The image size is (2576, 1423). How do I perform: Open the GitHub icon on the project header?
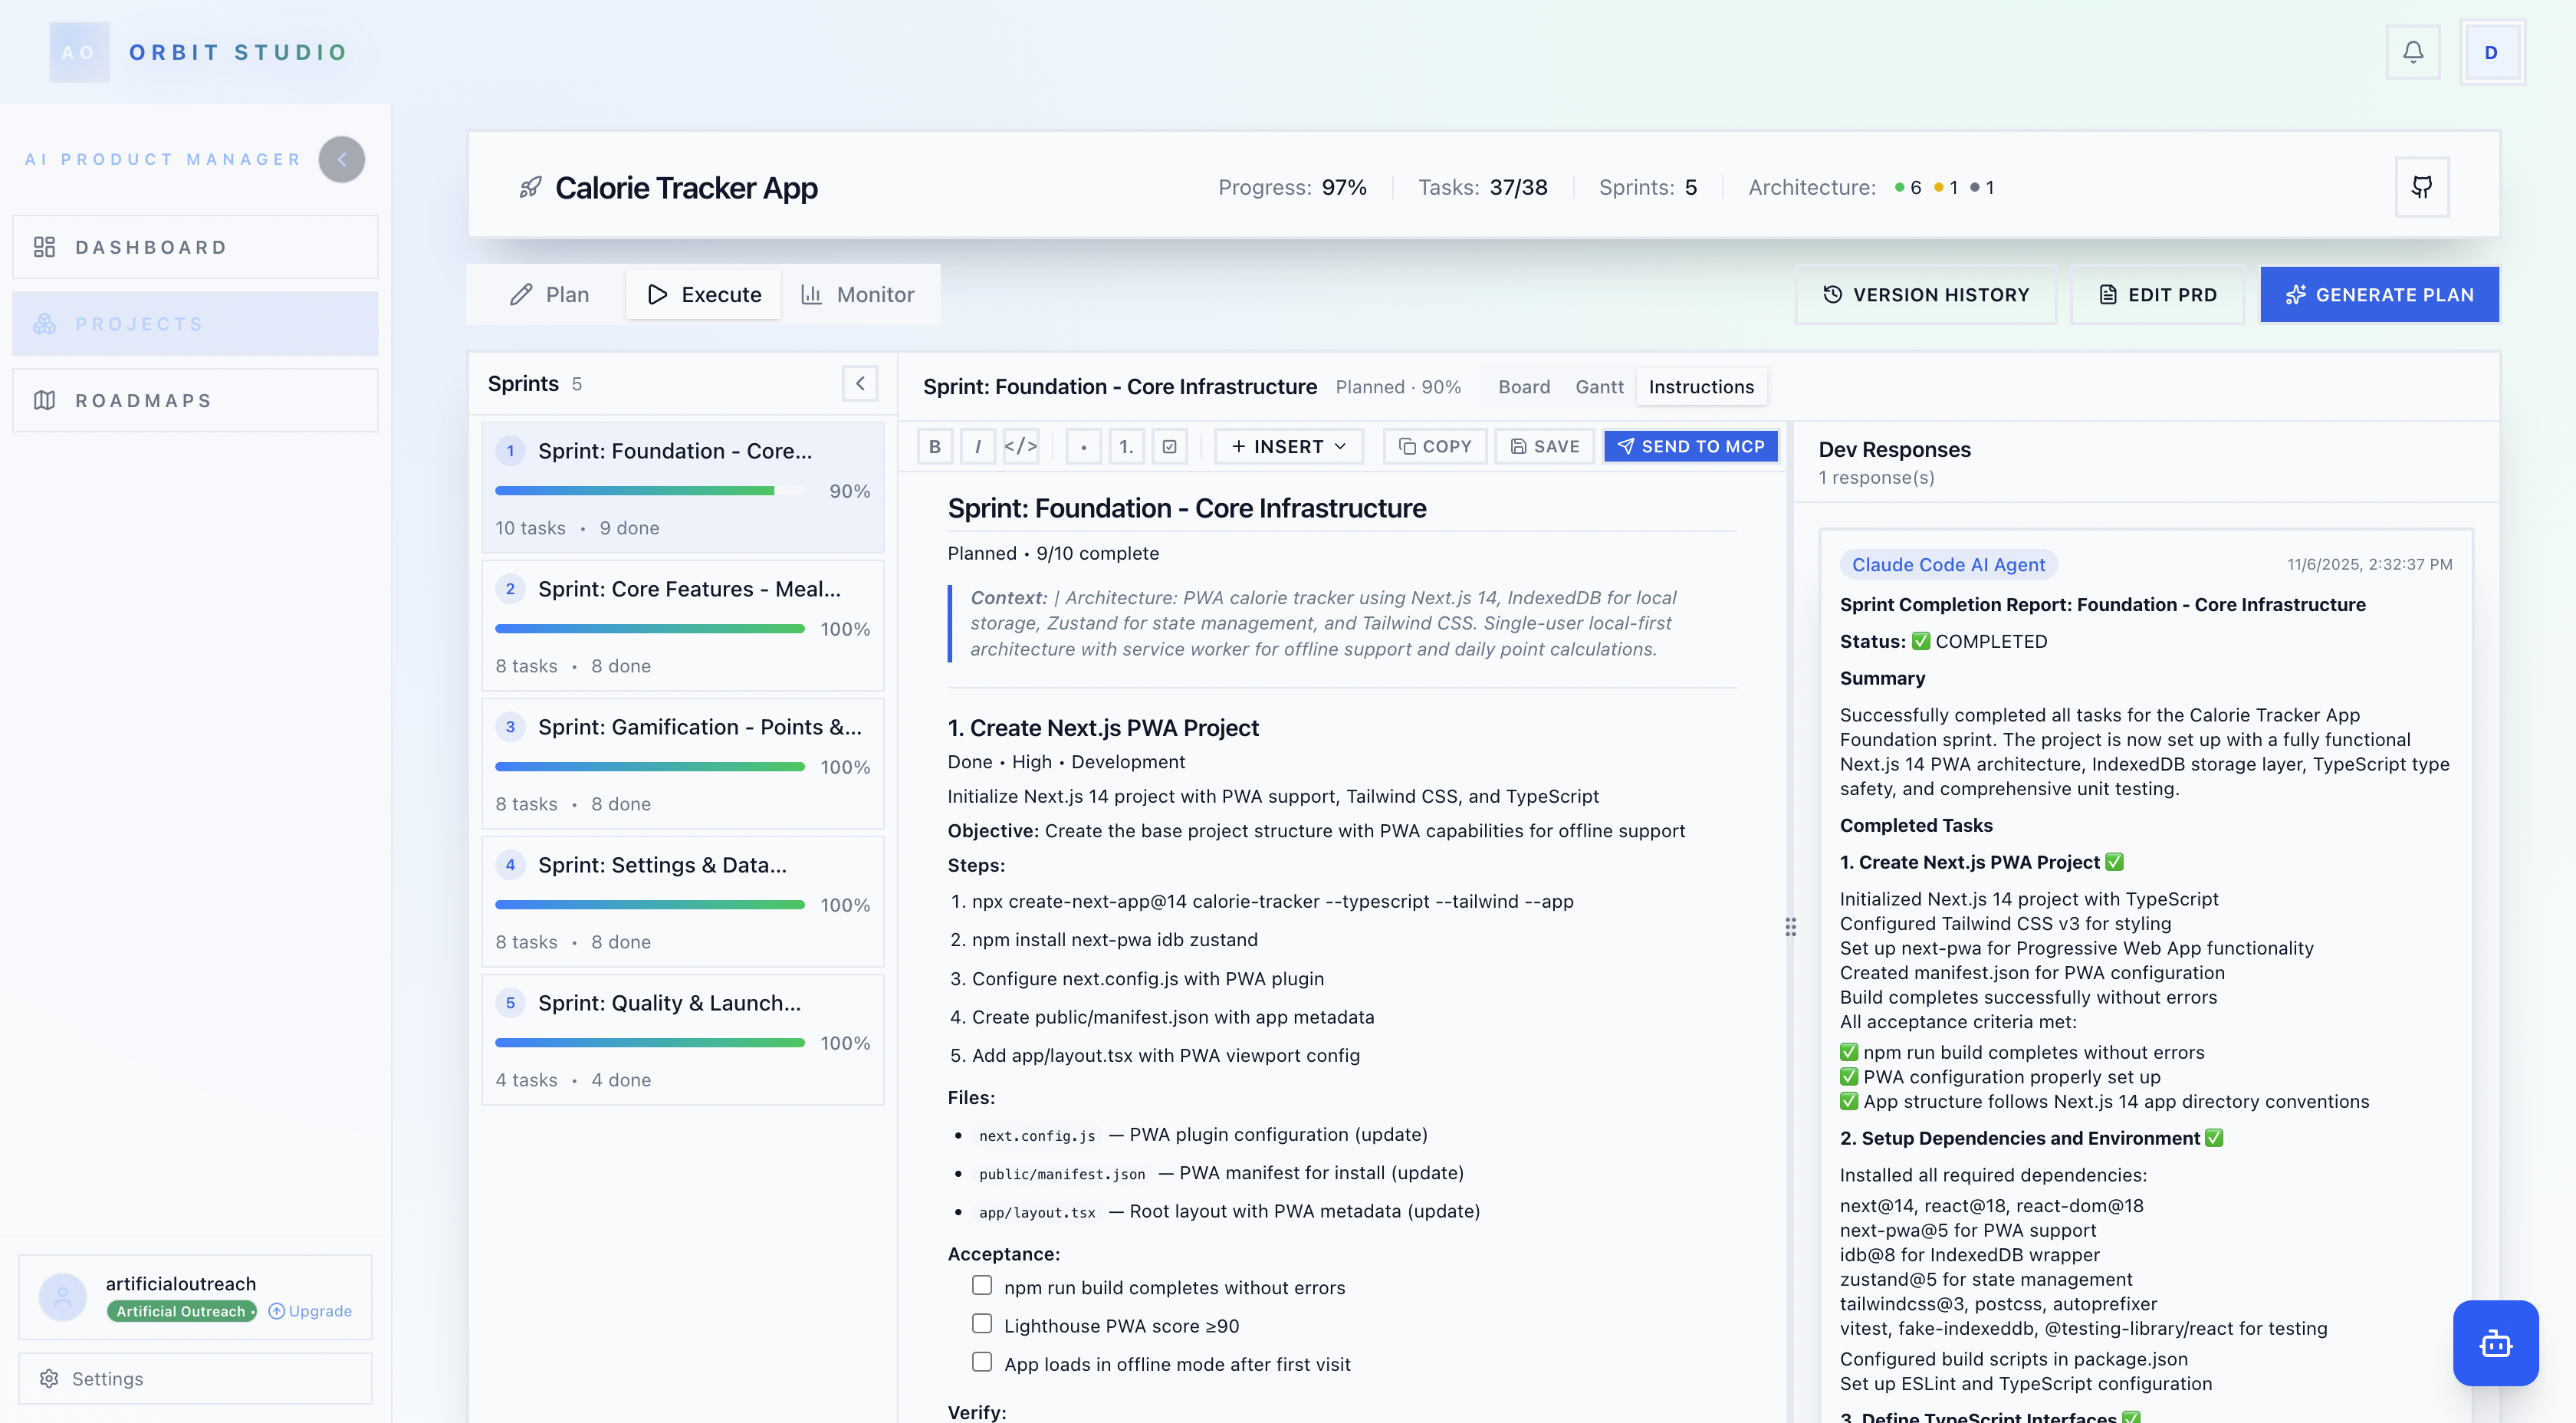click(x=2421, y=187)
